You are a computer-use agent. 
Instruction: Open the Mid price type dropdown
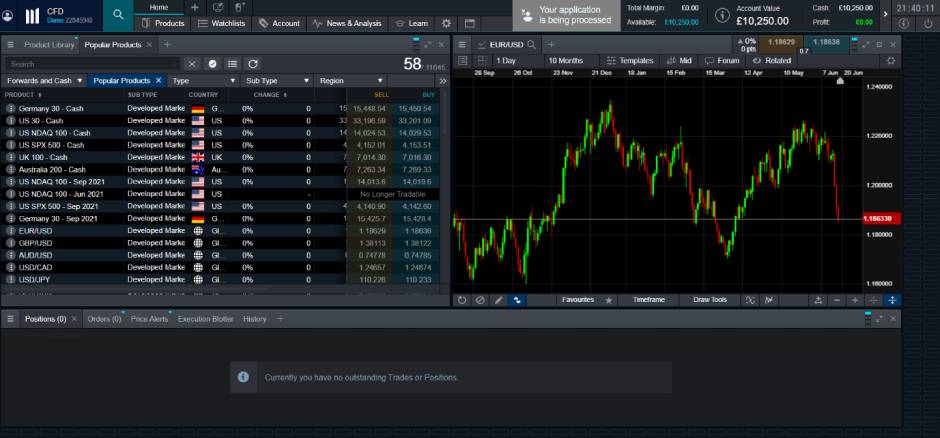[680, 61]
